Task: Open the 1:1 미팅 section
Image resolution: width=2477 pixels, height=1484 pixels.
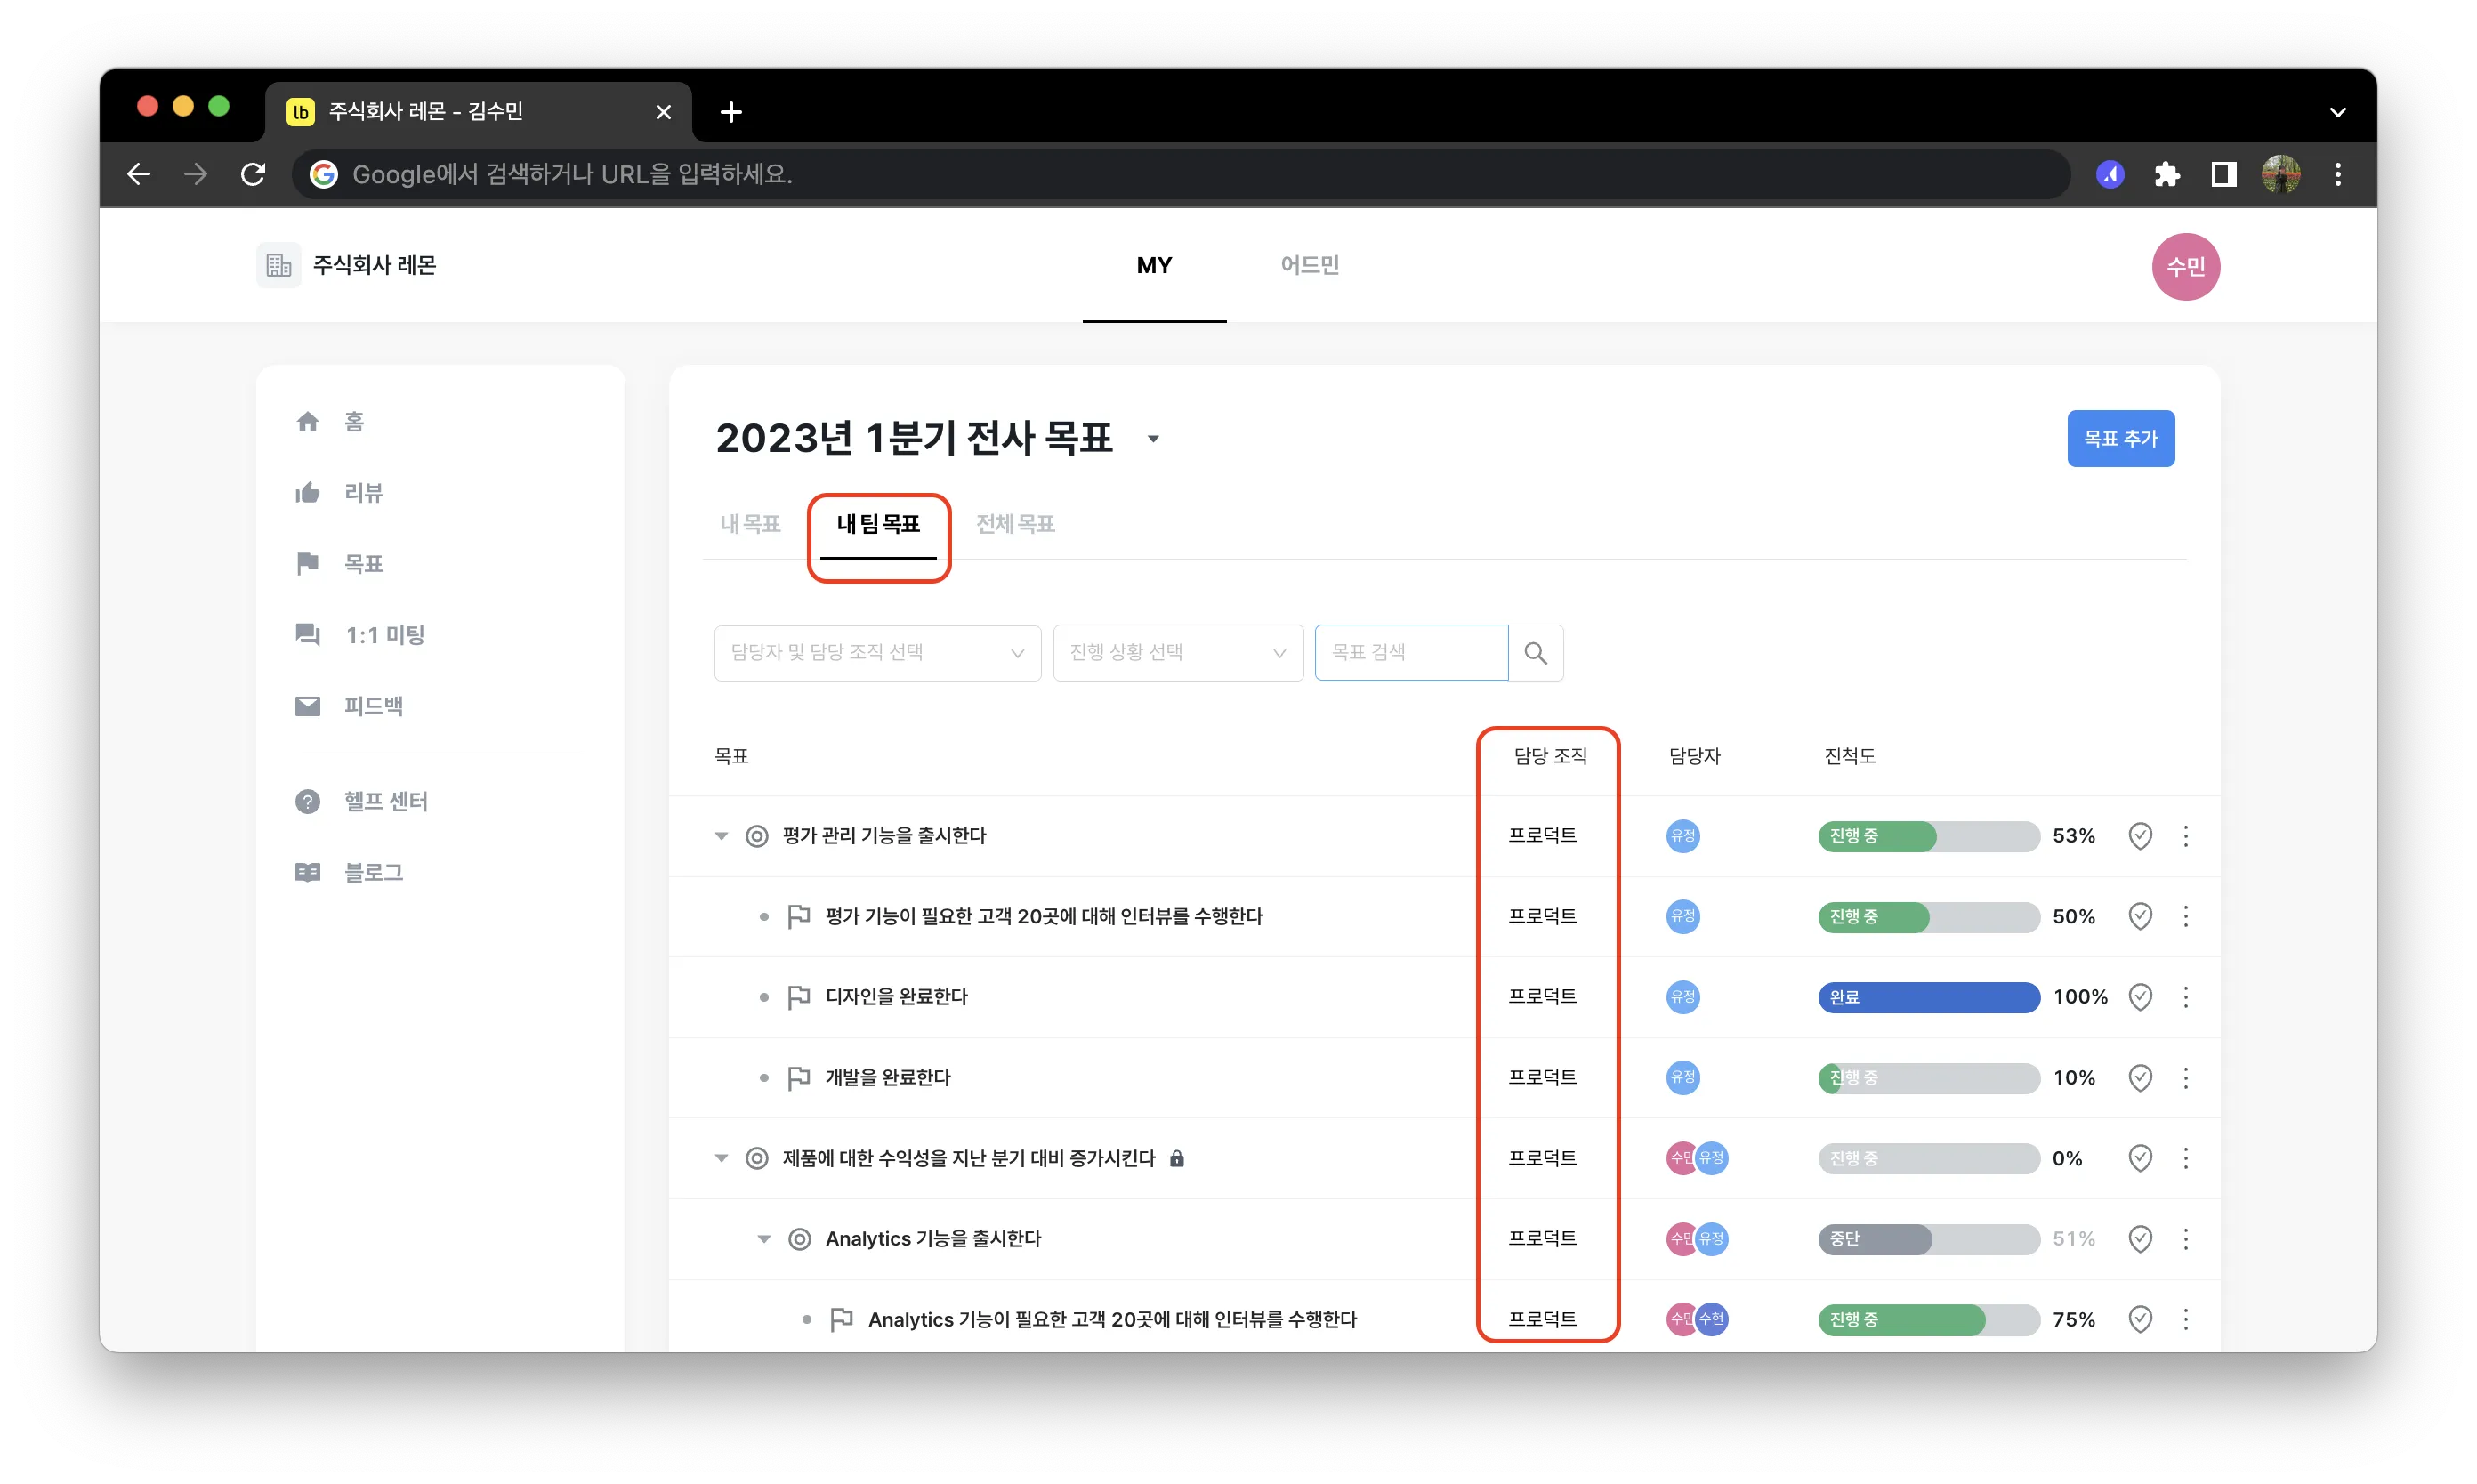Action: tap(360, 635)
